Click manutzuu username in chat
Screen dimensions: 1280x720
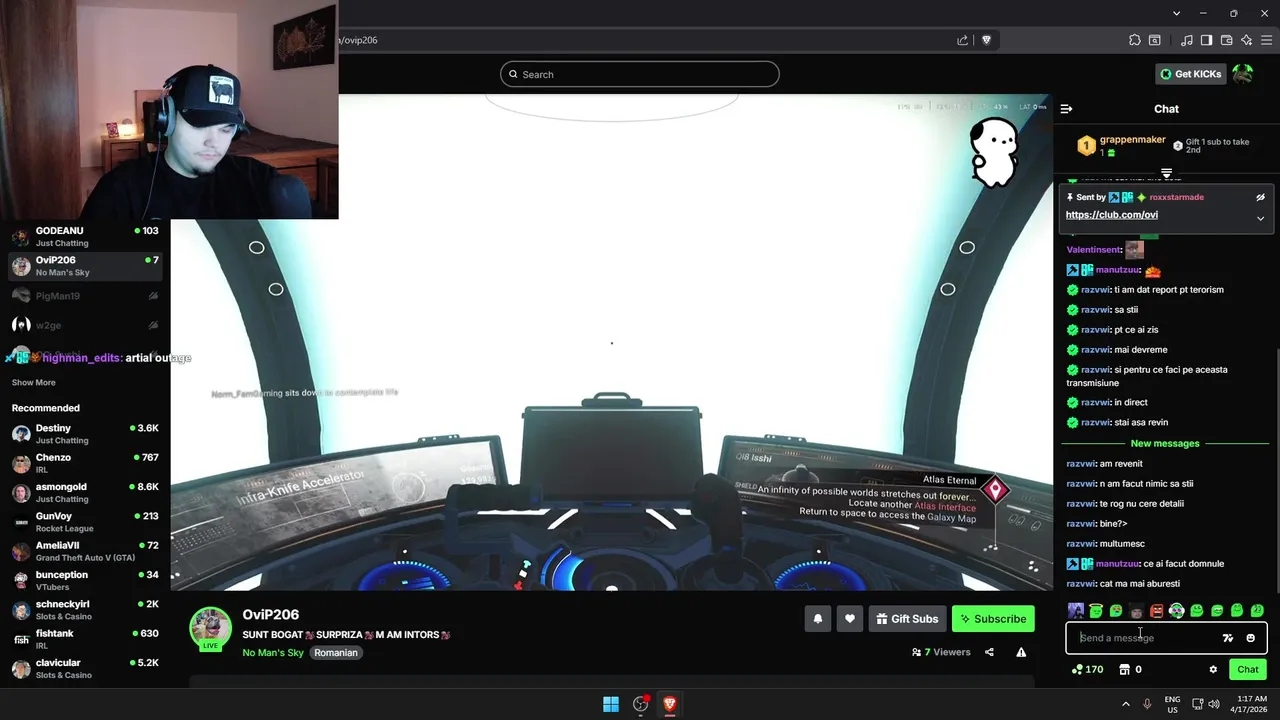click(x=1117, y=270)
